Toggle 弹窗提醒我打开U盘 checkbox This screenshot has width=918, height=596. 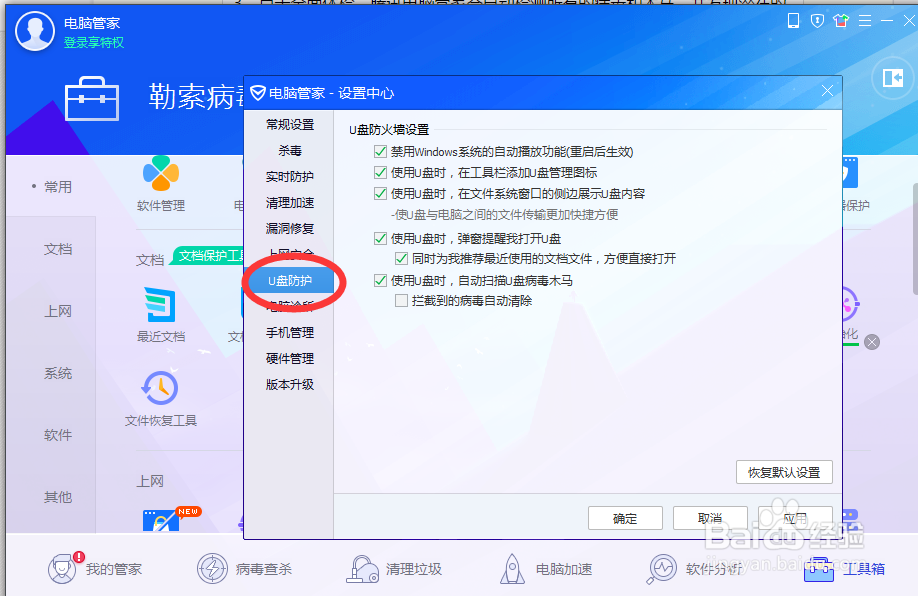[x=380, y=238]
